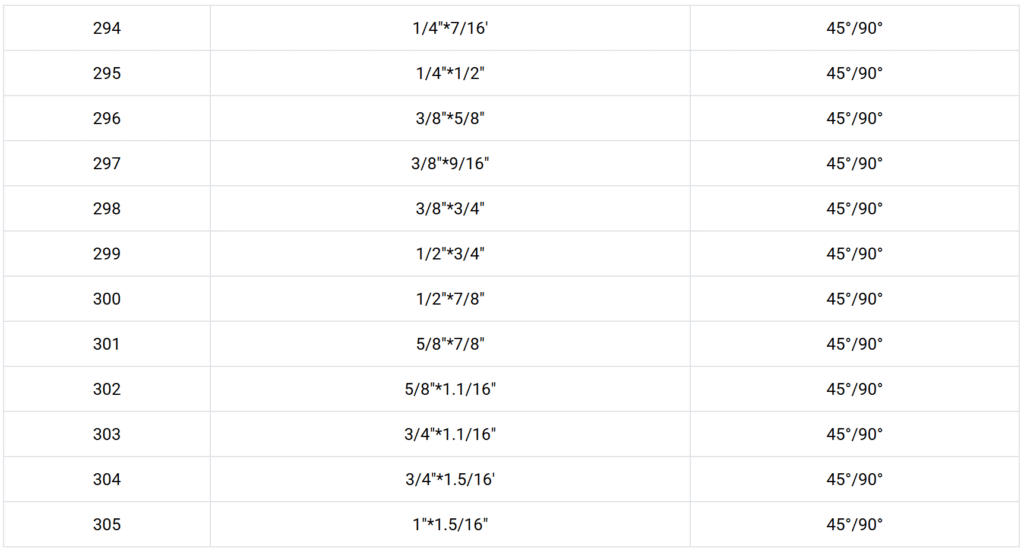The width and height of the screenshot is (1024, 551).
Task: Click row number 295
Action: tap(106, 73)
